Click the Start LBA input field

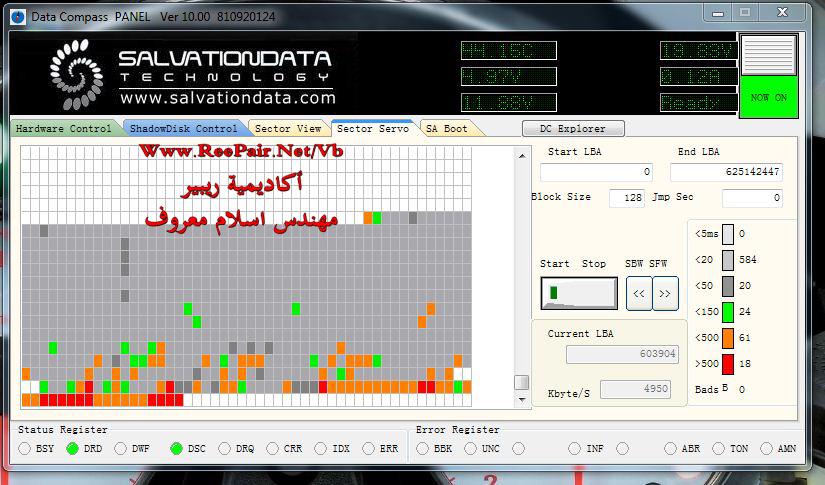point(597,172)
